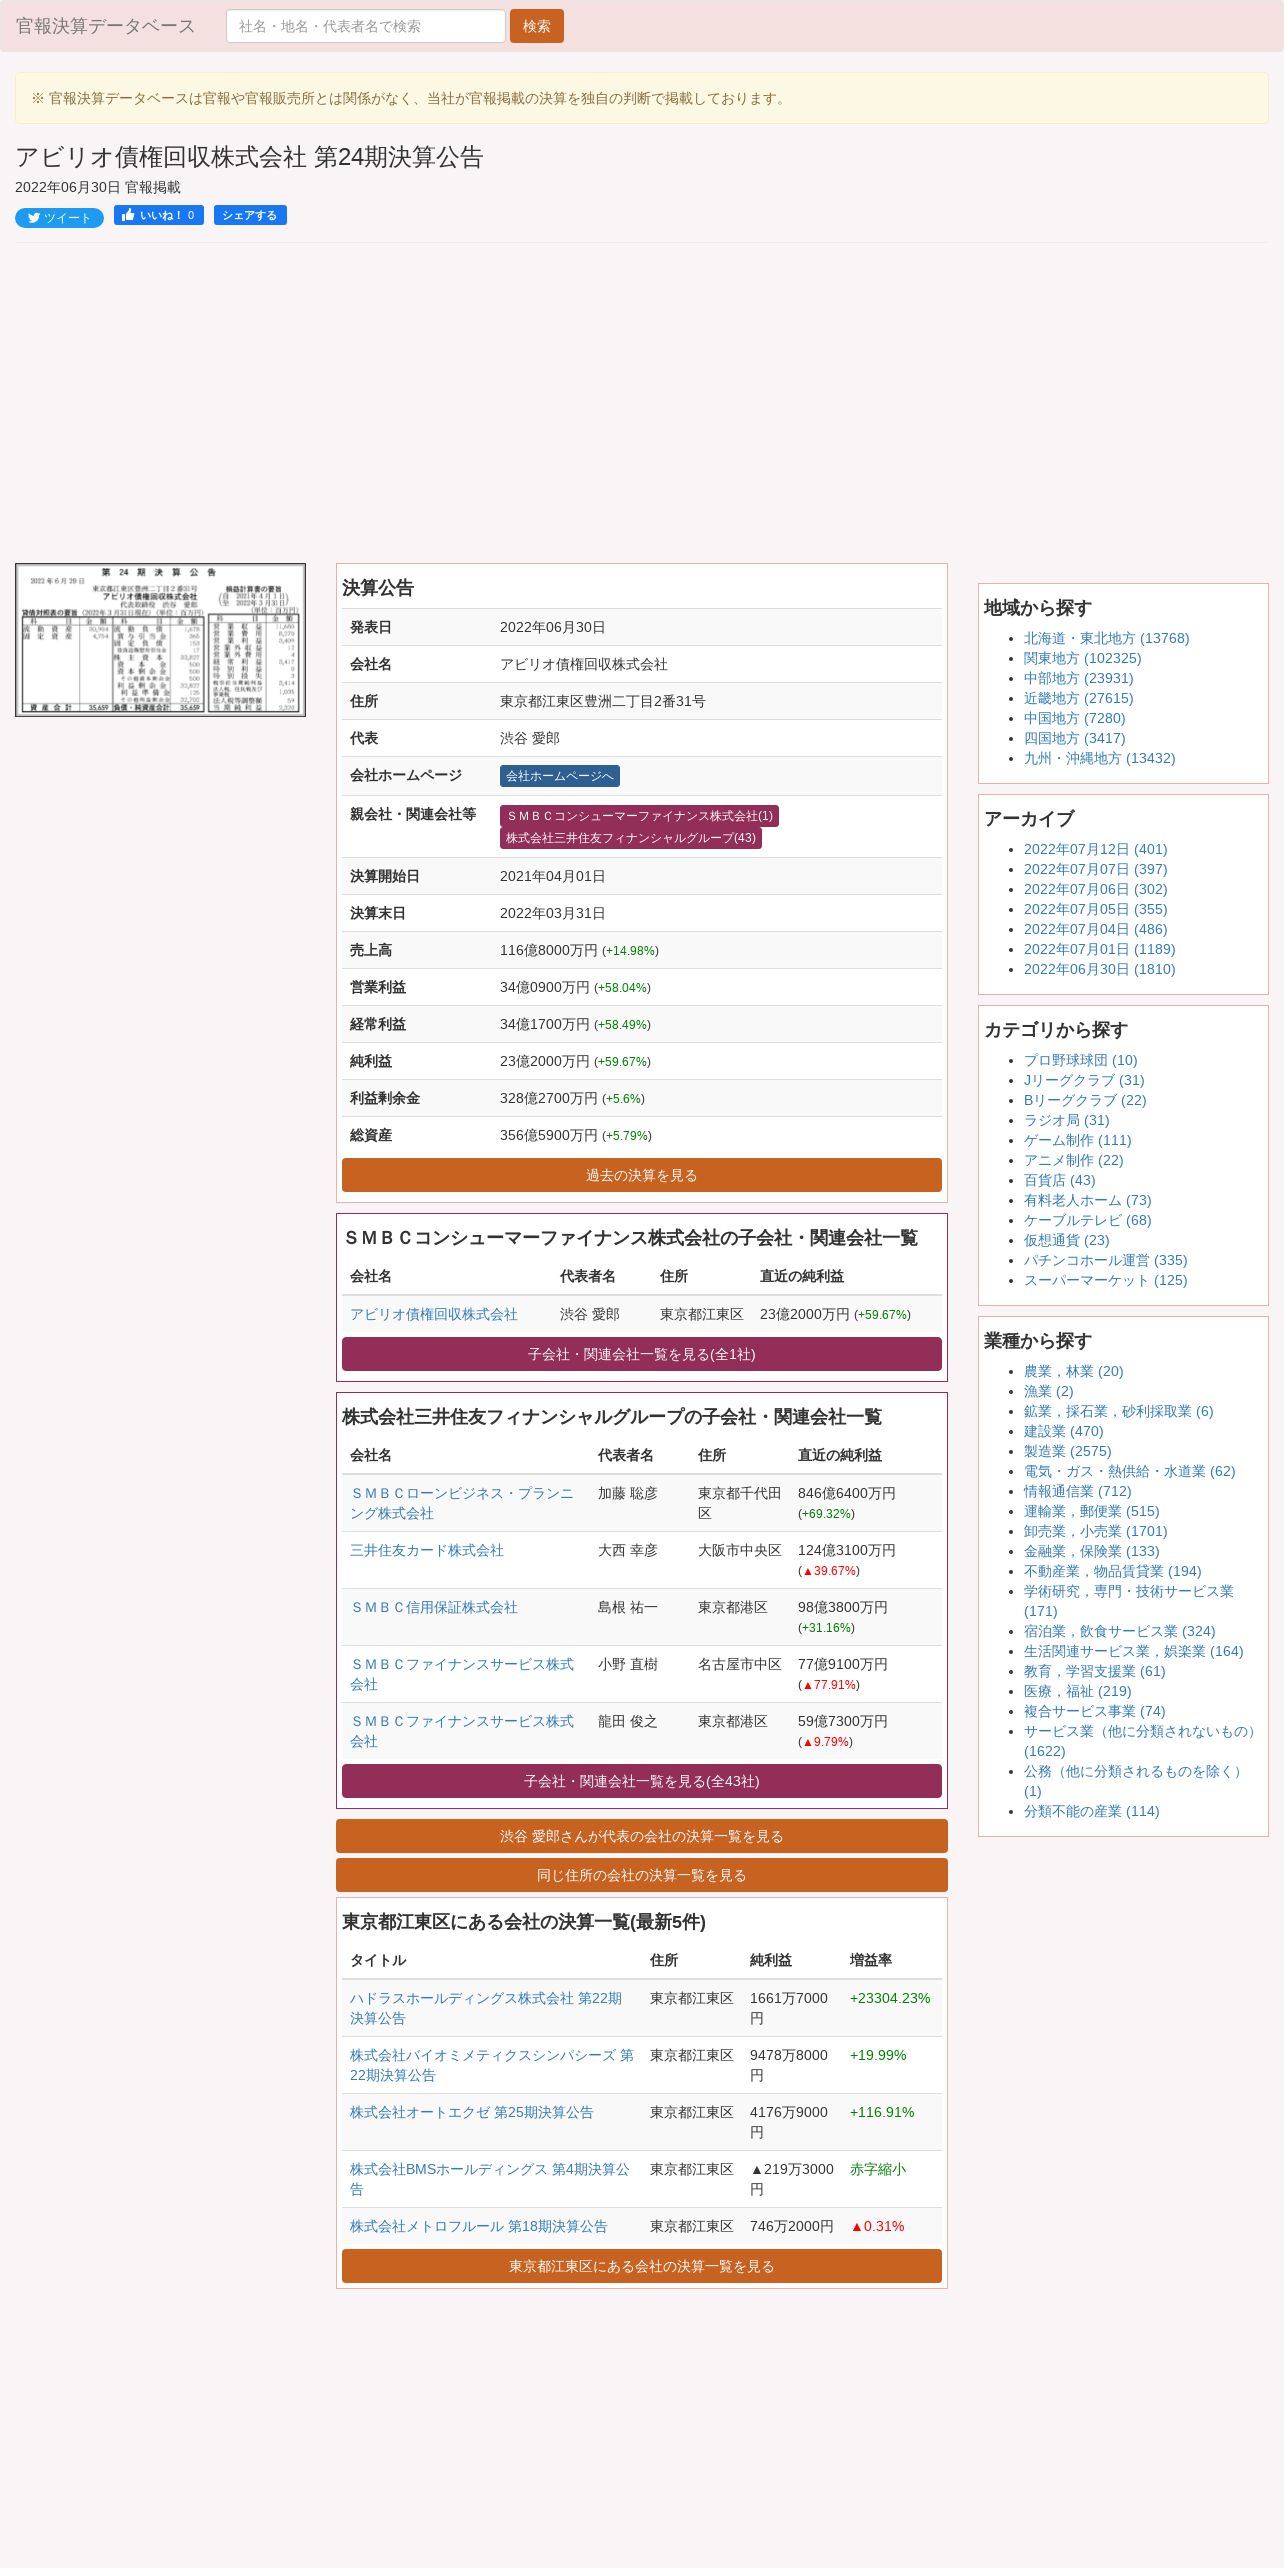The width and height of the screenshot is (1284, 2568).
Task: Open 関東地方 (102325) region link
Action: click(x=1082, y=658)
